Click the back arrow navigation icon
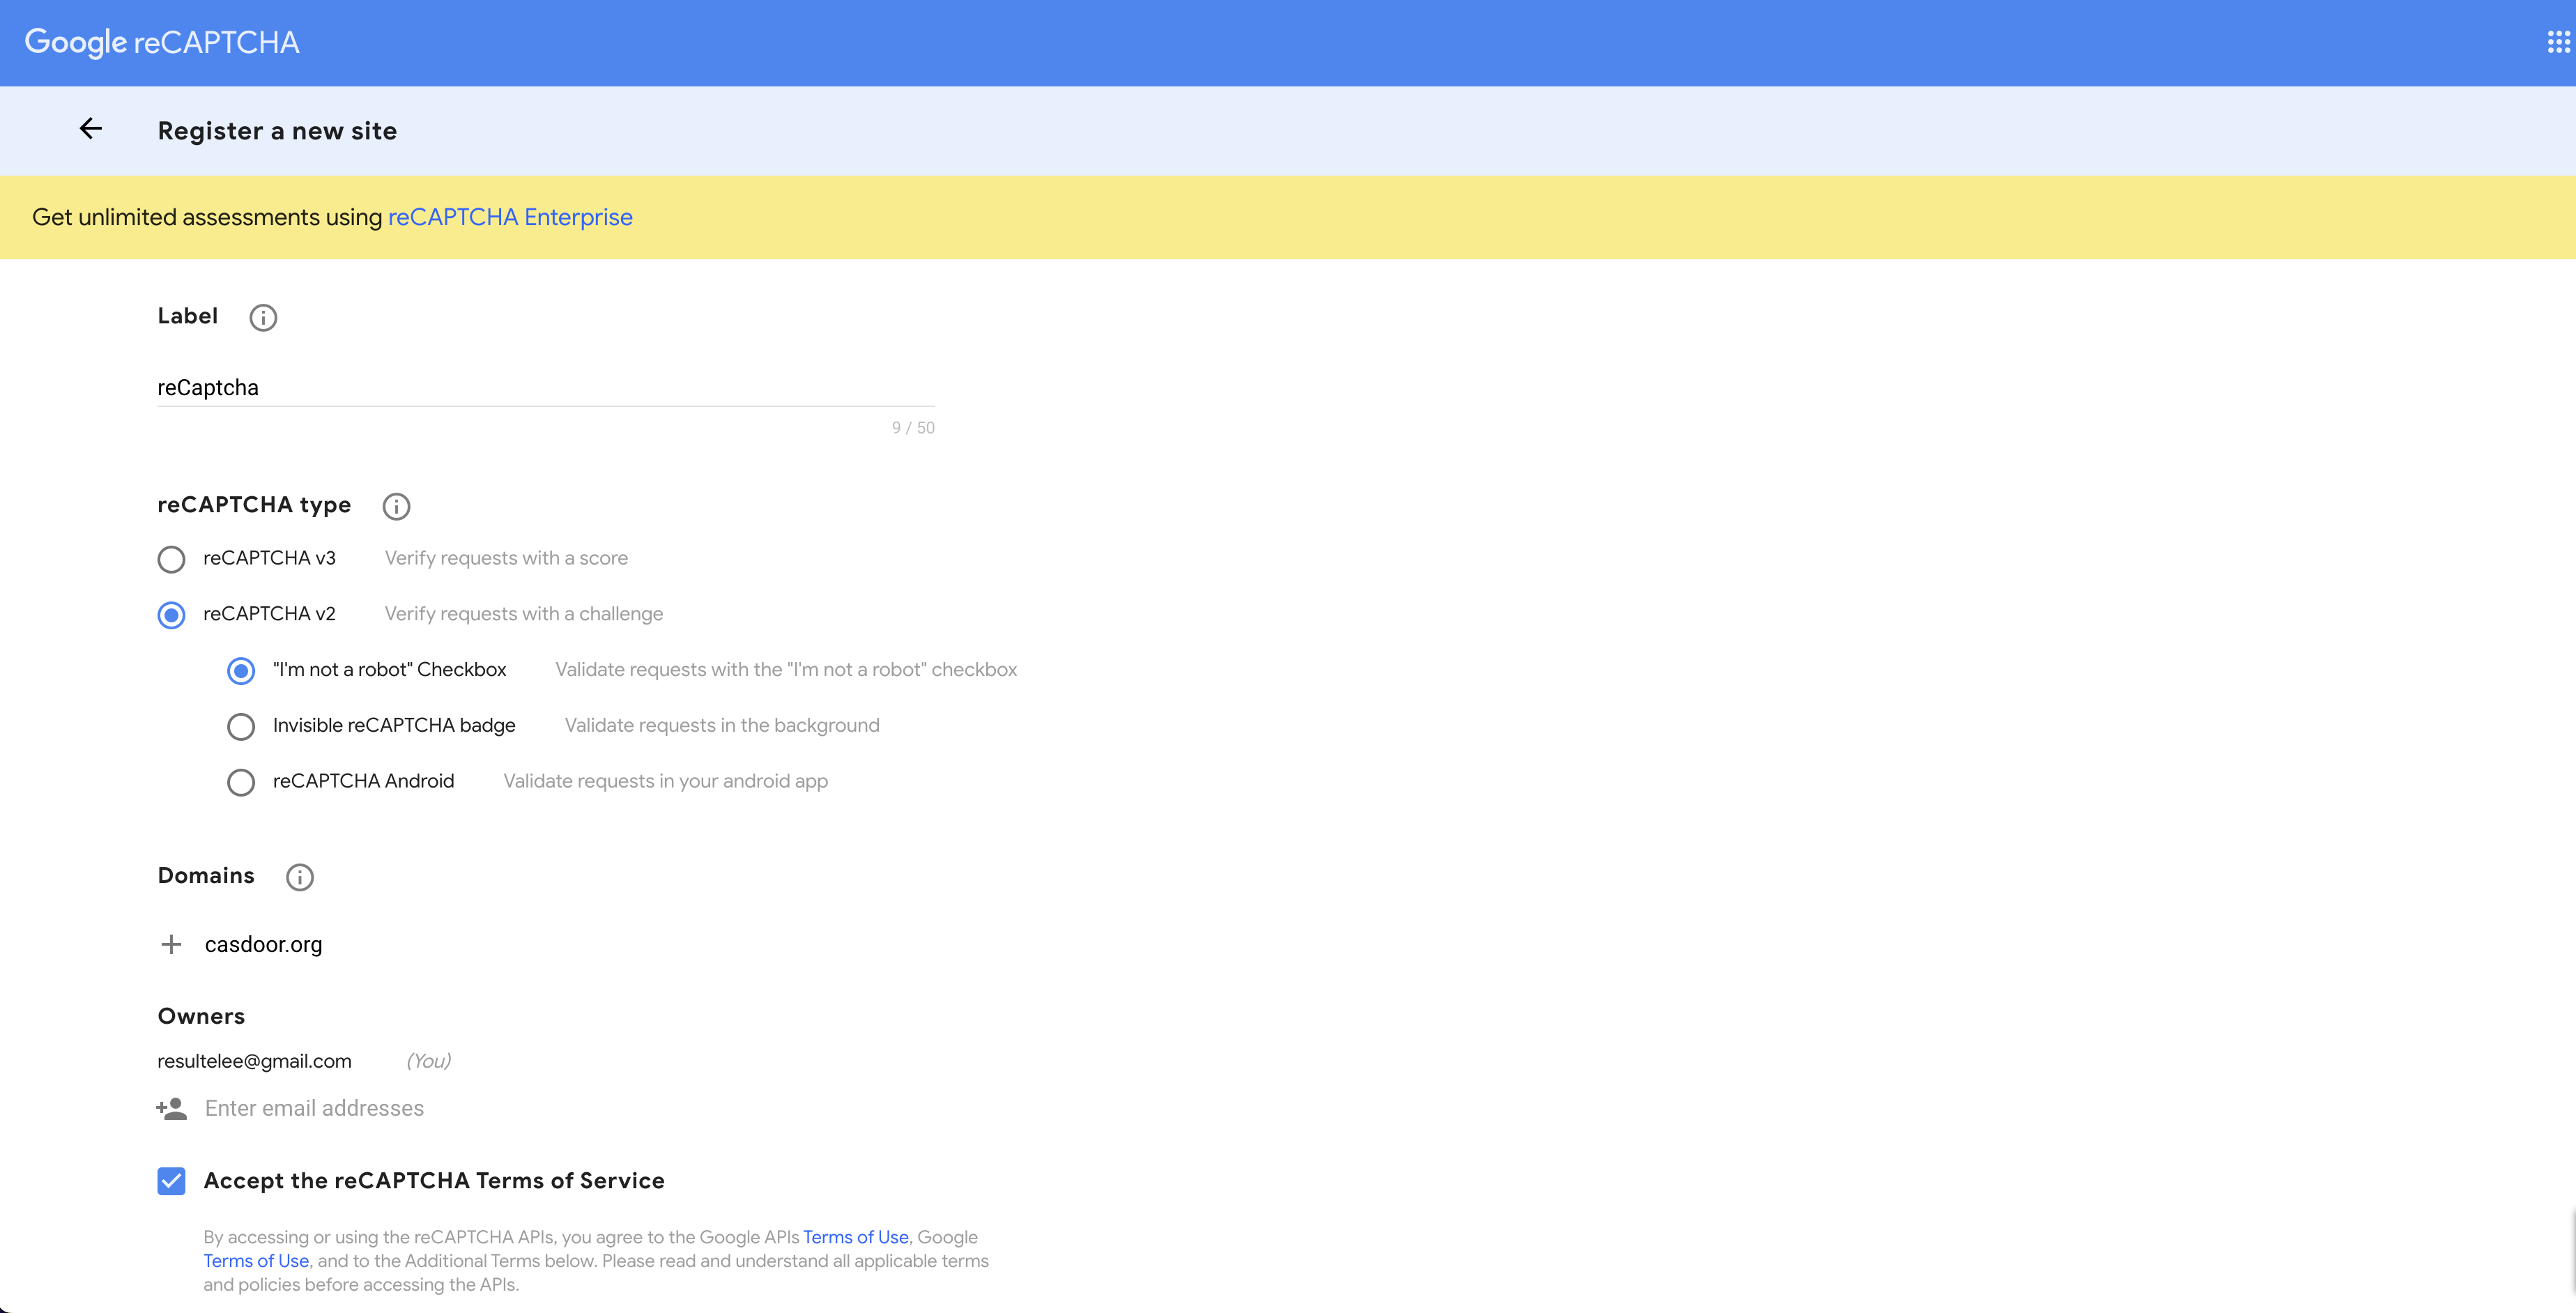The width and height of the screenshot is (2576, 1313). click(91, 129)
